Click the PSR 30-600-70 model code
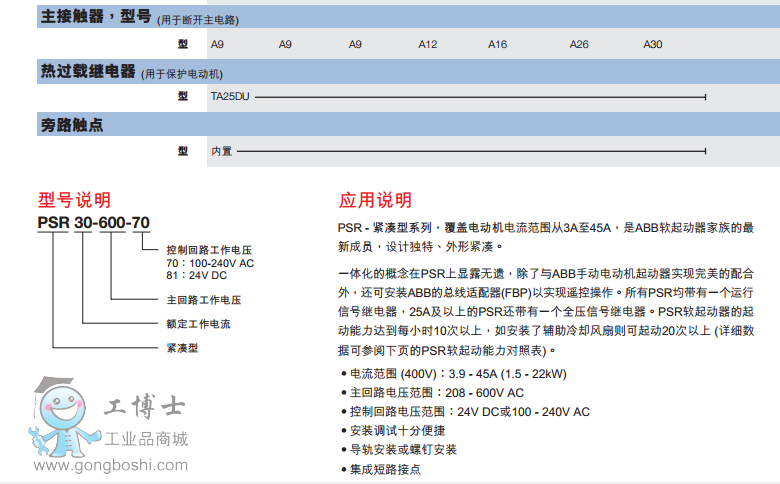The height and width of the screenshot is (484, 780). point(93,222)
